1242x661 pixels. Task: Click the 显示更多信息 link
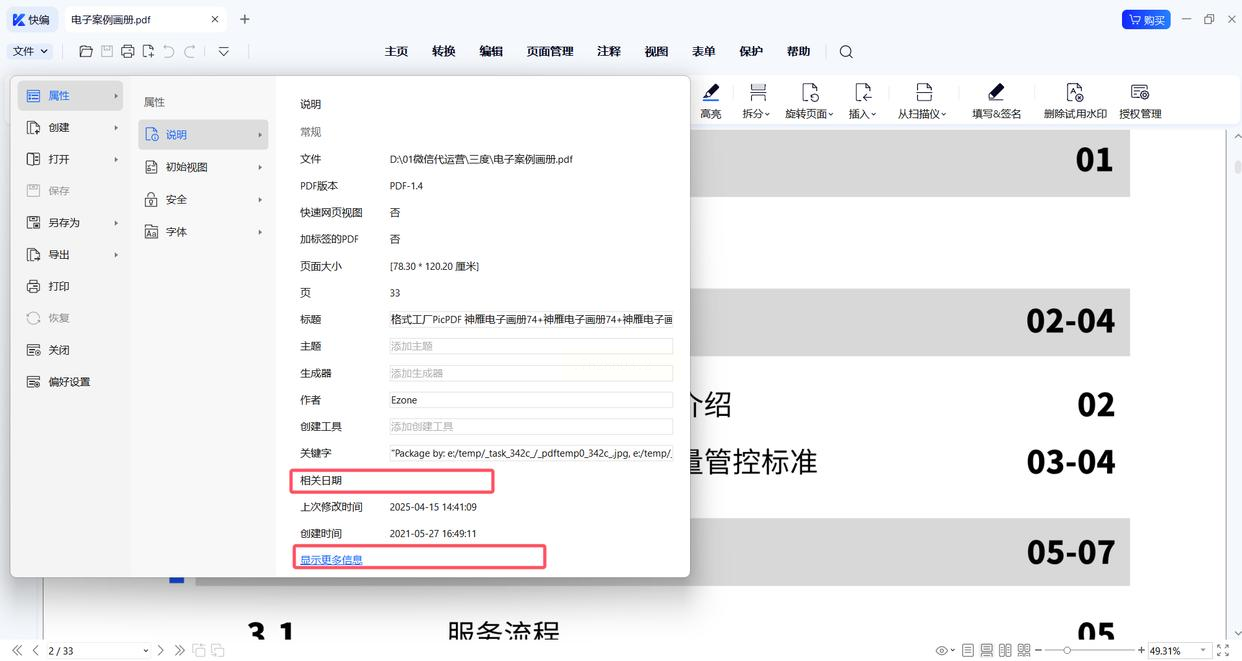coord(331,560)
